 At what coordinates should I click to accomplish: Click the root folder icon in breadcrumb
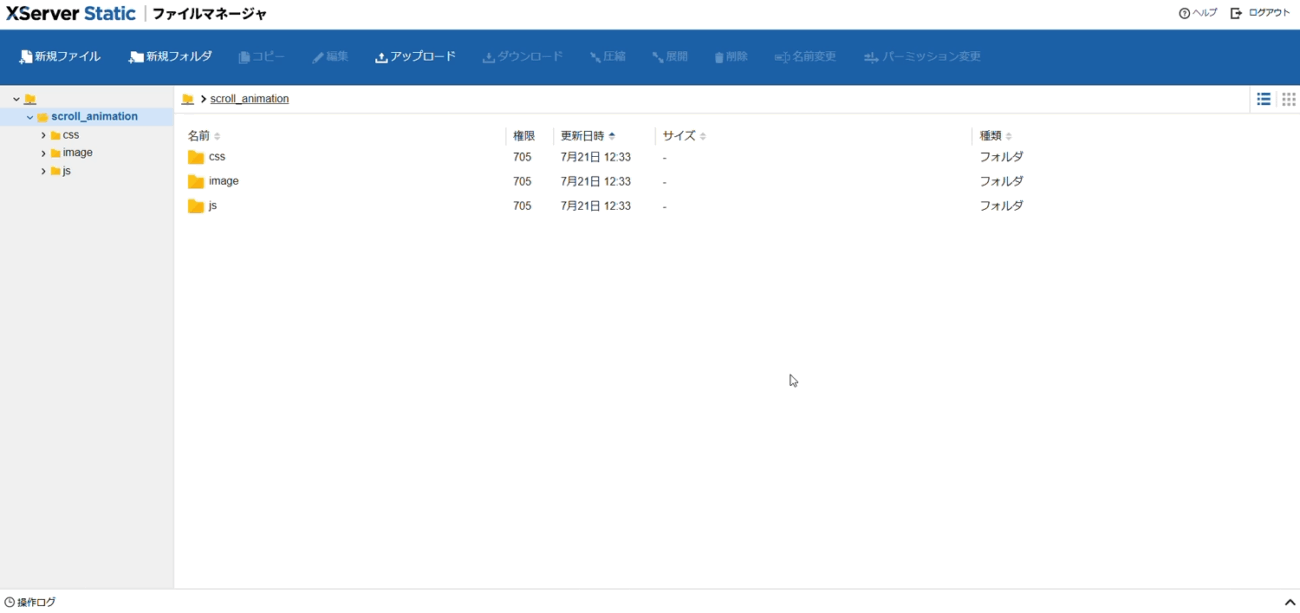pos(188,99)
